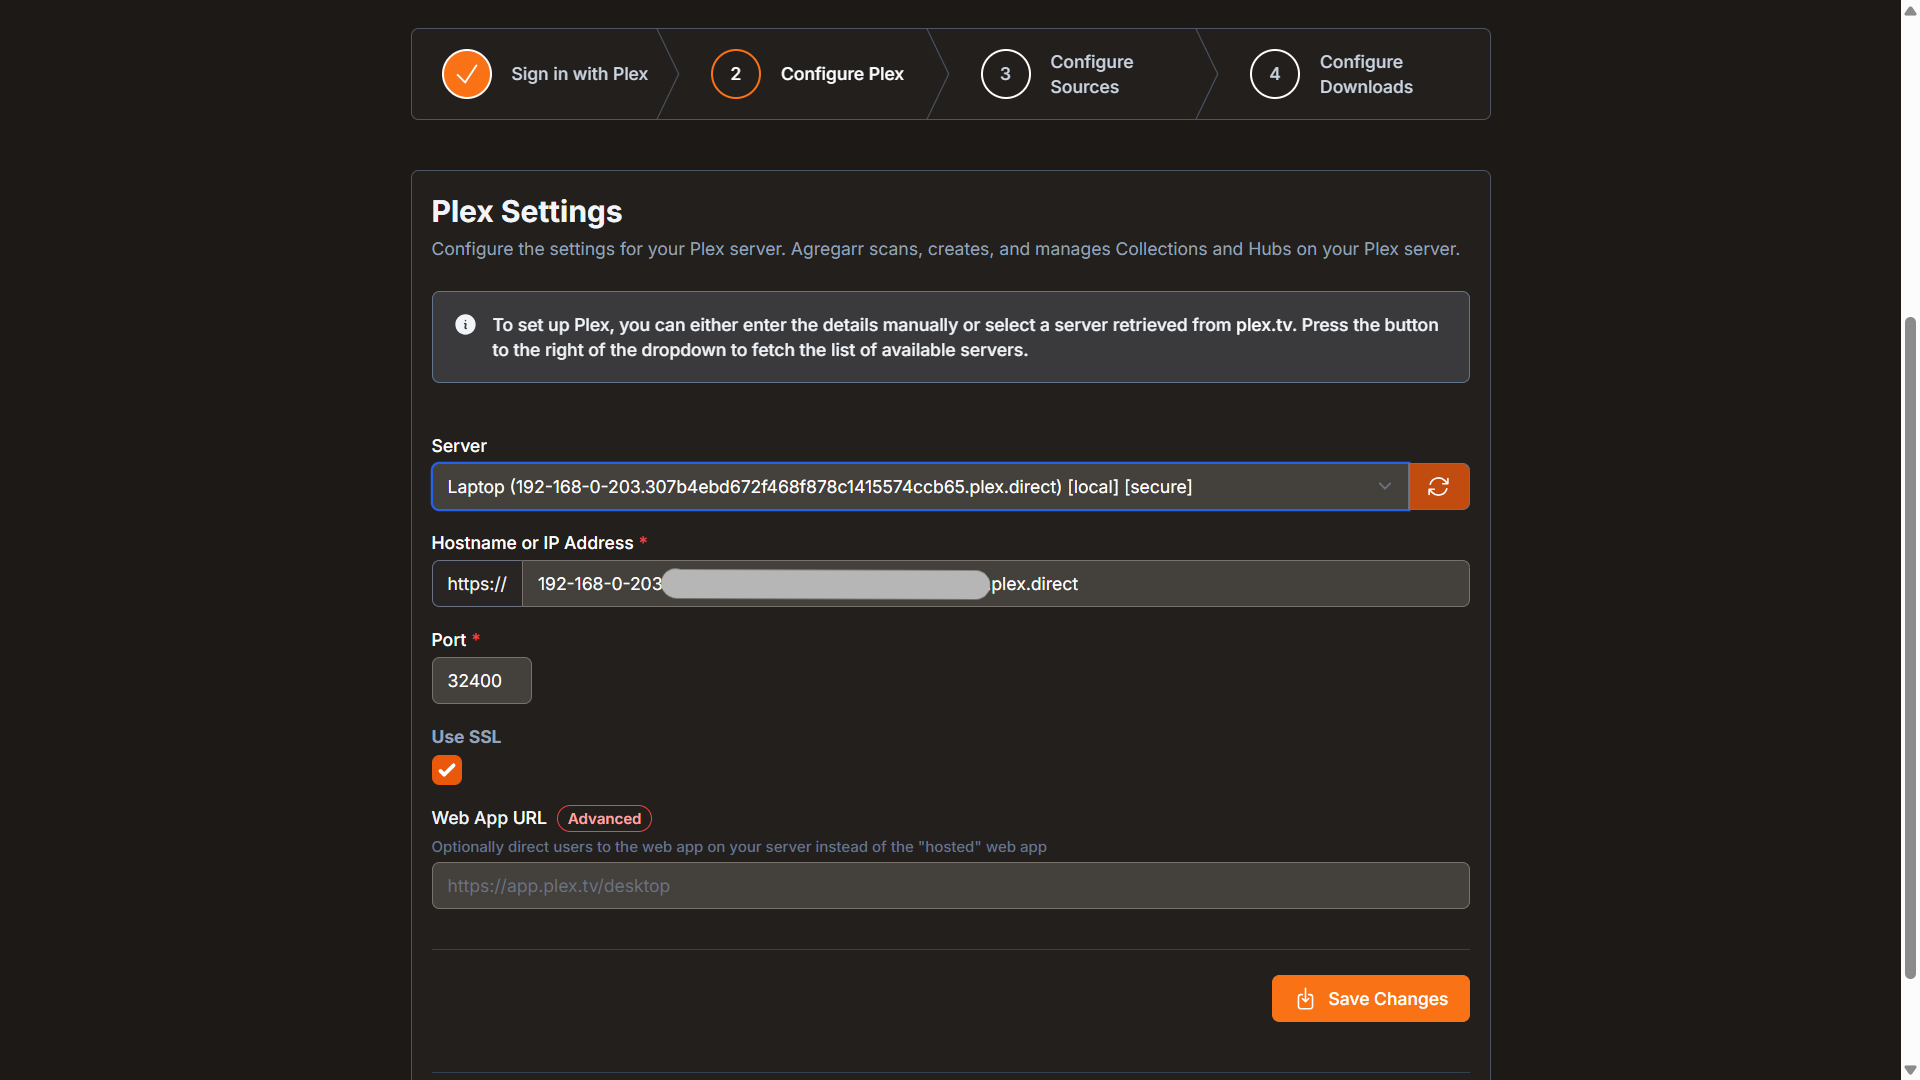The image size is (1920, 1080).
Task: Click the step 4 circle icon
Action: [x=1274, y=74]
